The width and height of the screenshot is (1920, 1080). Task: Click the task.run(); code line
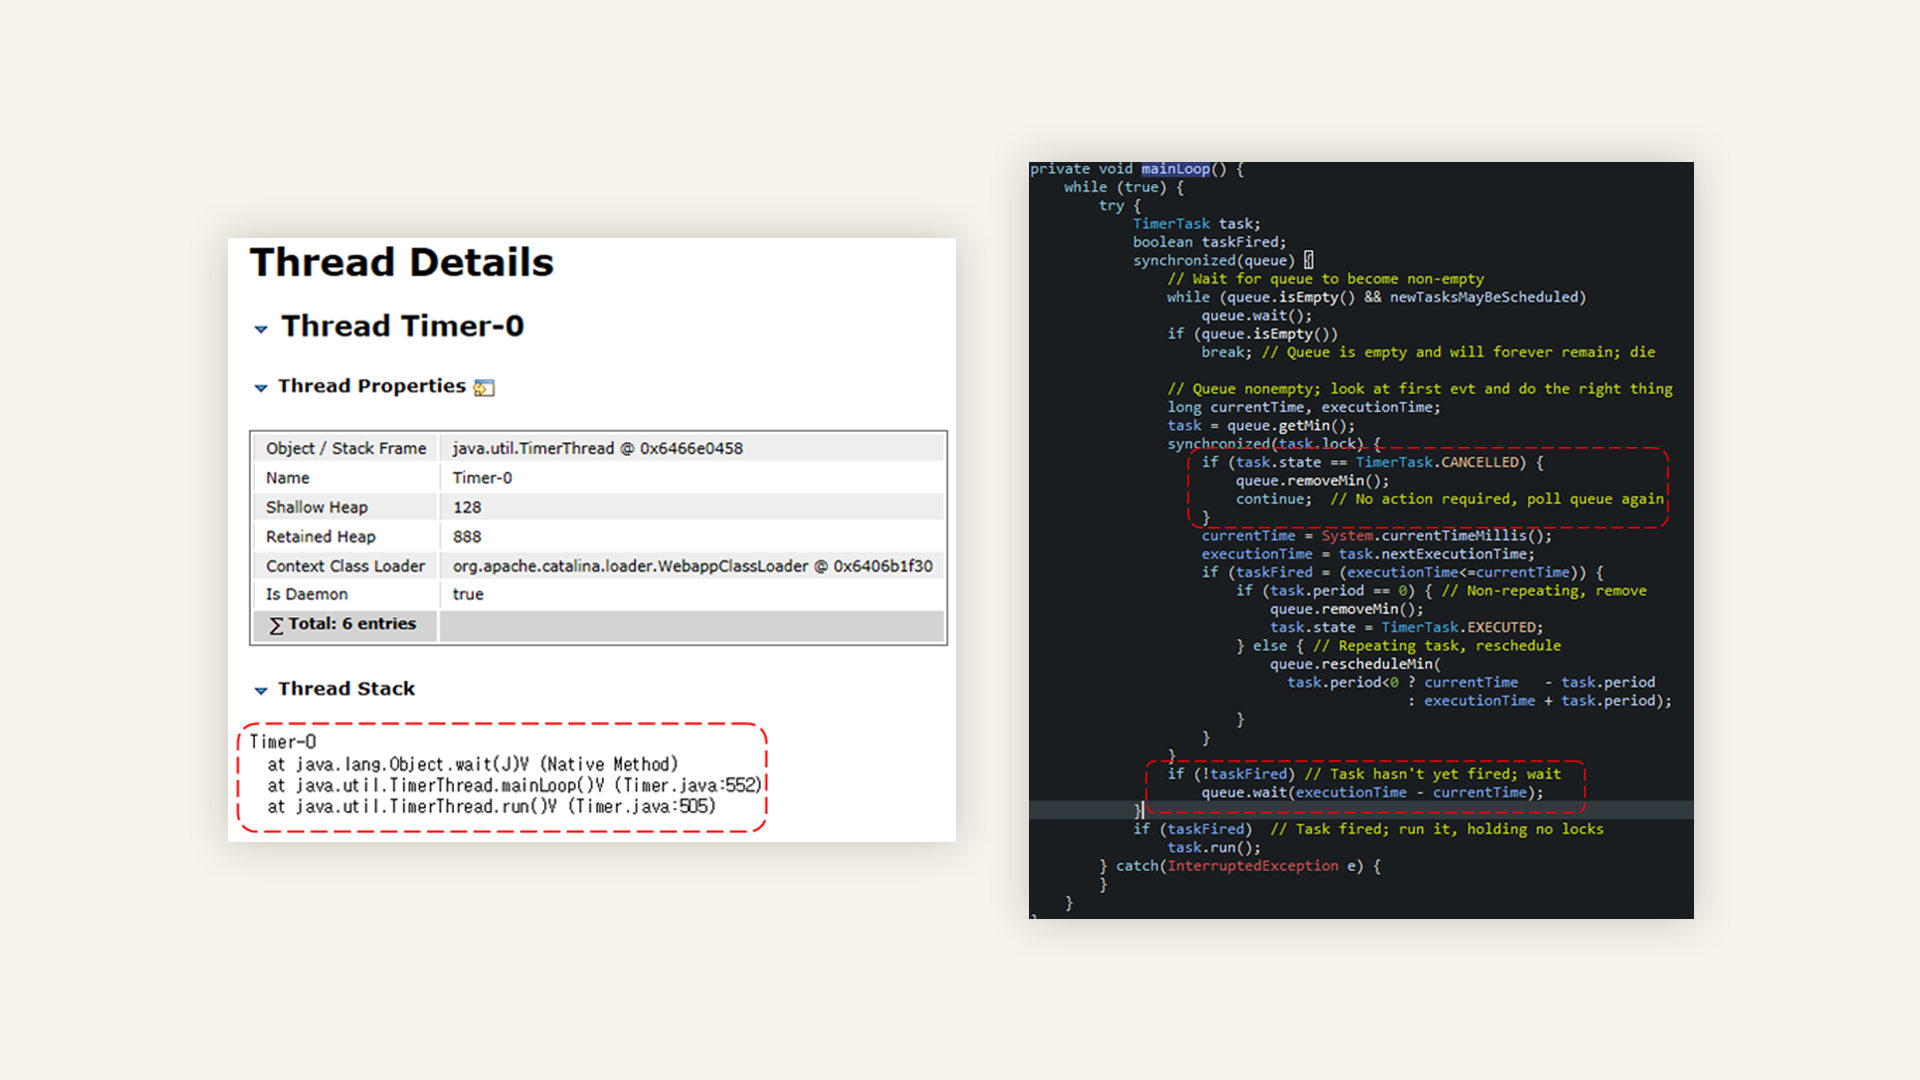point(1213,848)
